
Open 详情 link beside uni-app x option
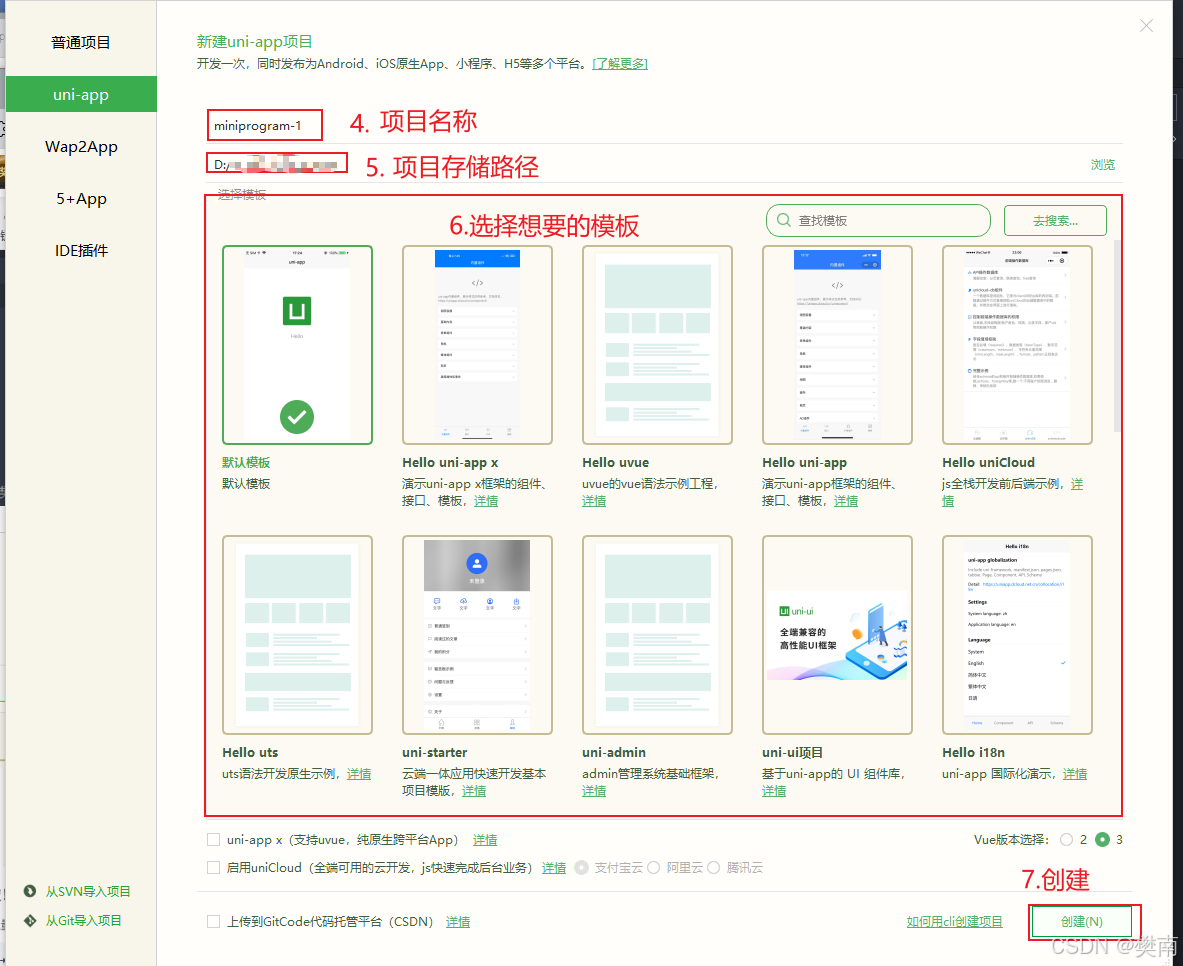(x=485, y=840)
